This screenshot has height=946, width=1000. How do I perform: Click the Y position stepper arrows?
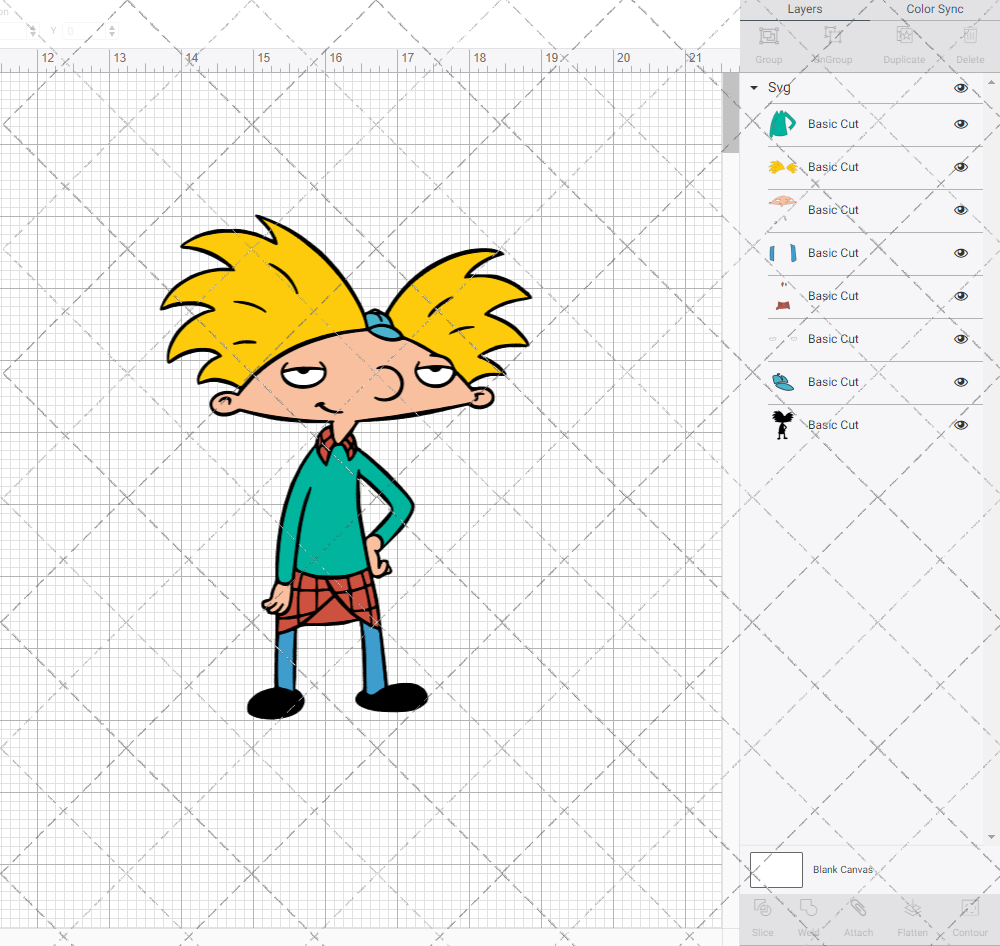tap(112, 31)
